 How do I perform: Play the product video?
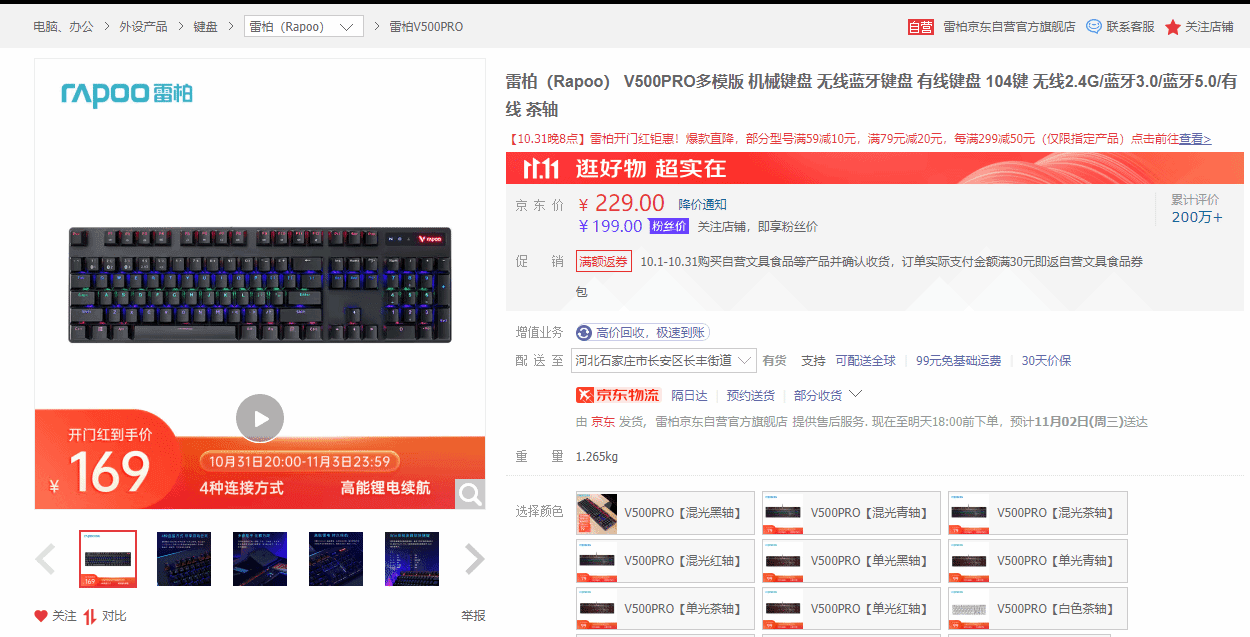(x=260, y=418)
